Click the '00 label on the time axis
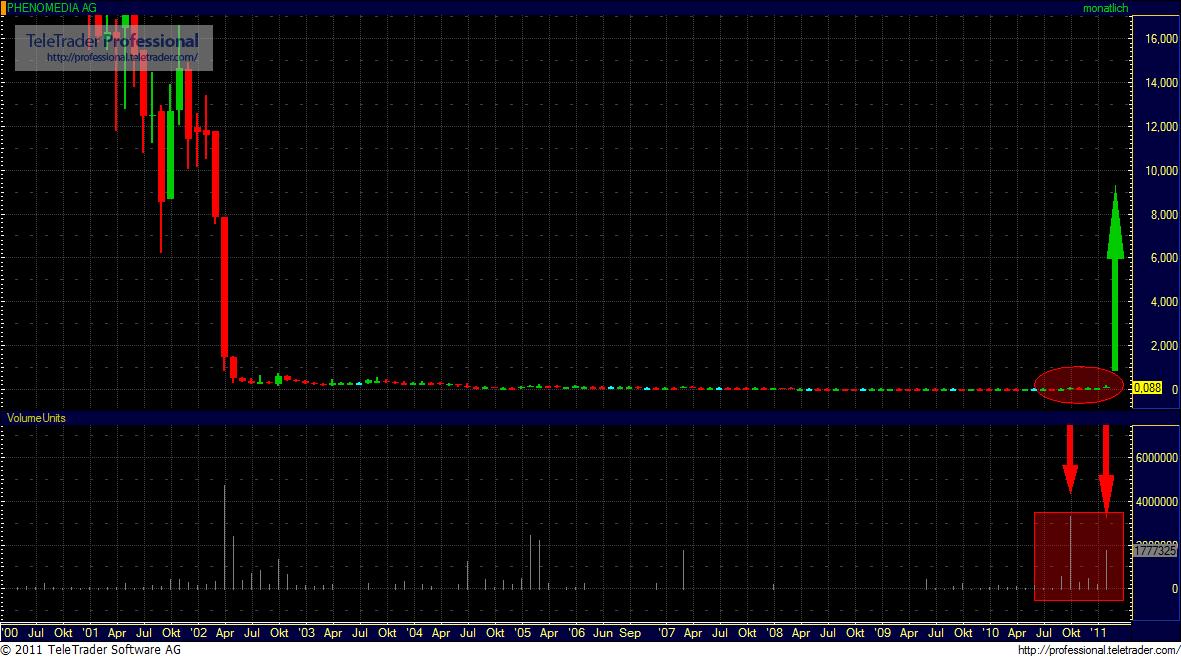 [10, 633]
